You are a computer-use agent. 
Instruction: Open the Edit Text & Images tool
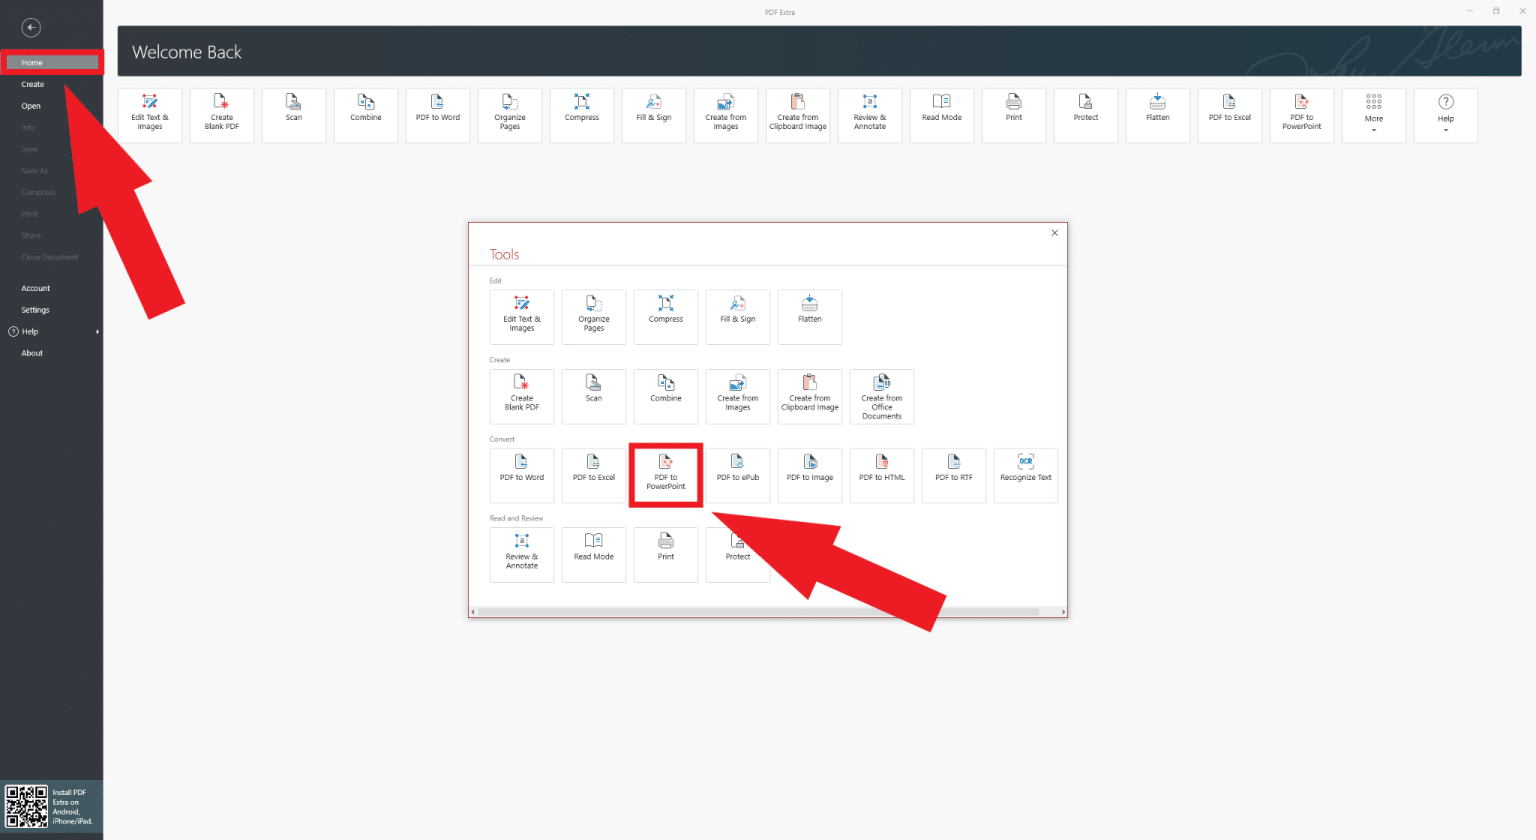coord(149,114)
